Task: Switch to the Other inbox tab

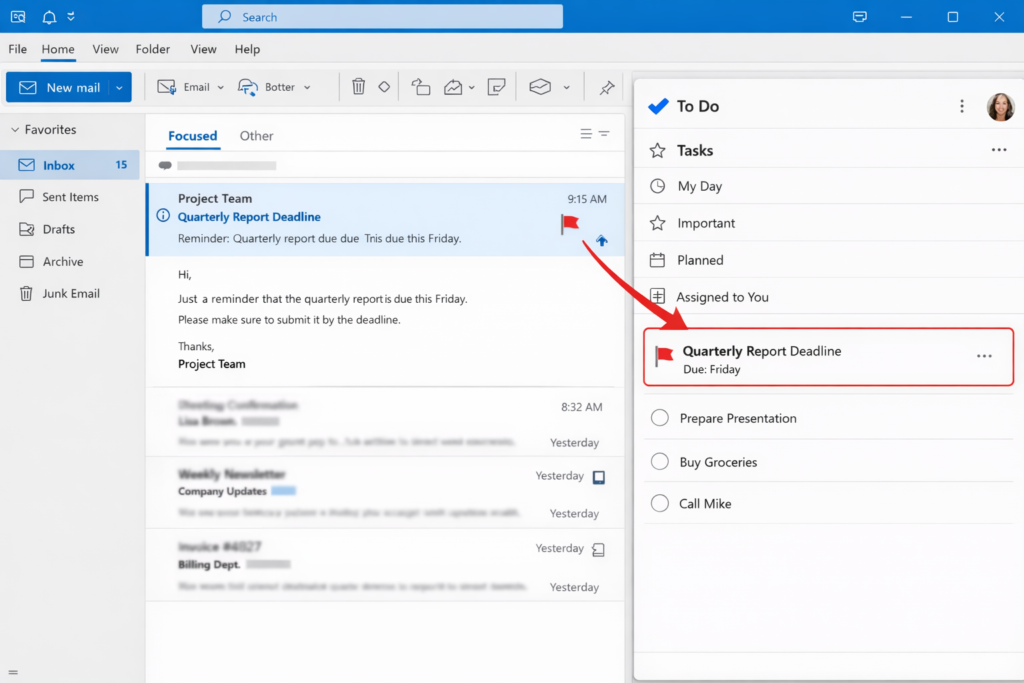Action: click(x=256, y=135)
